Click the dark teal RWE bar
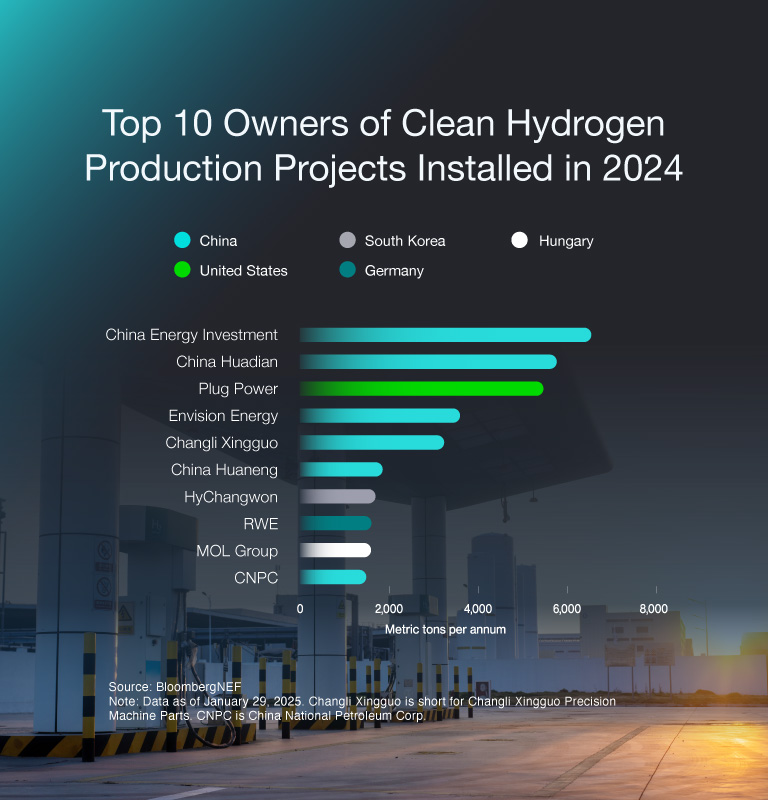Viewport: 768px width, 800px height. pos(336,523)
